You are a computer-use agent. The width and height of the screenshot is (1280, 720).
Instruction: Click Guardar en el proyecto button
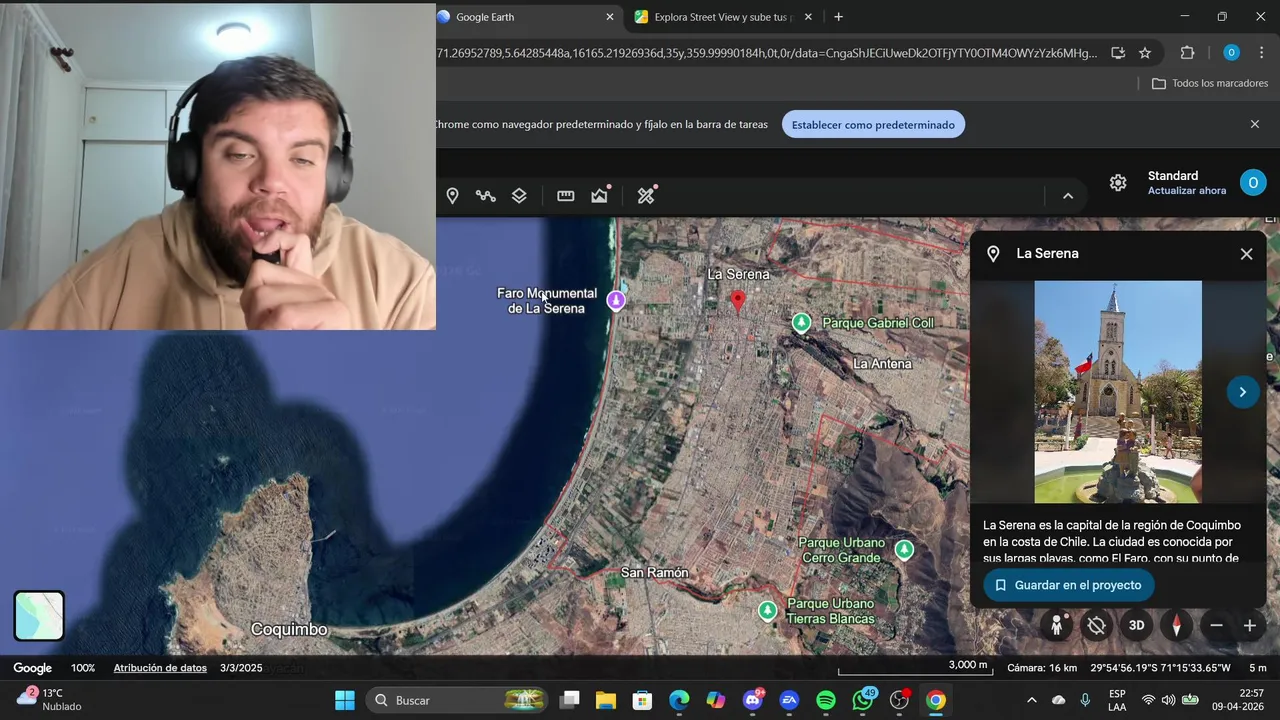(1068, 585)
